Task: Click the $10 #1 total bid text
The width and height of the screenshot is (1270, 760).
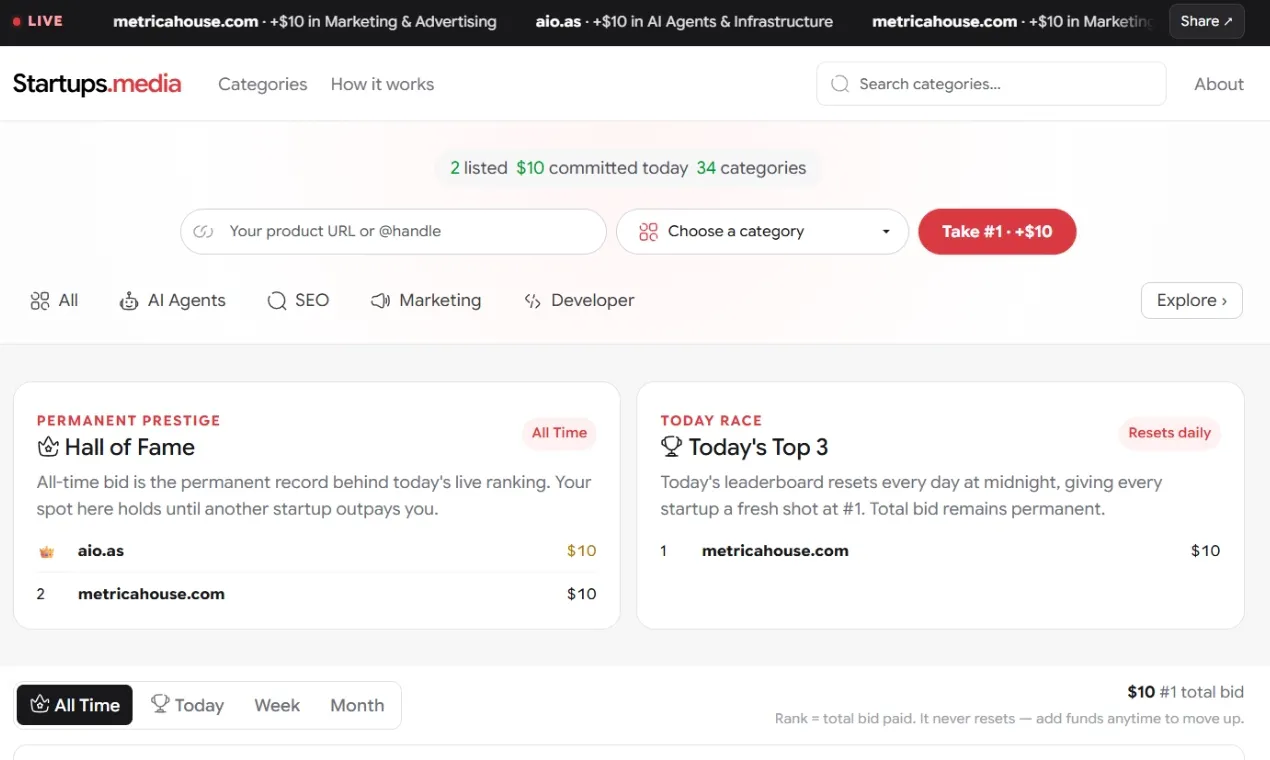Action: tap(1185, 692)
